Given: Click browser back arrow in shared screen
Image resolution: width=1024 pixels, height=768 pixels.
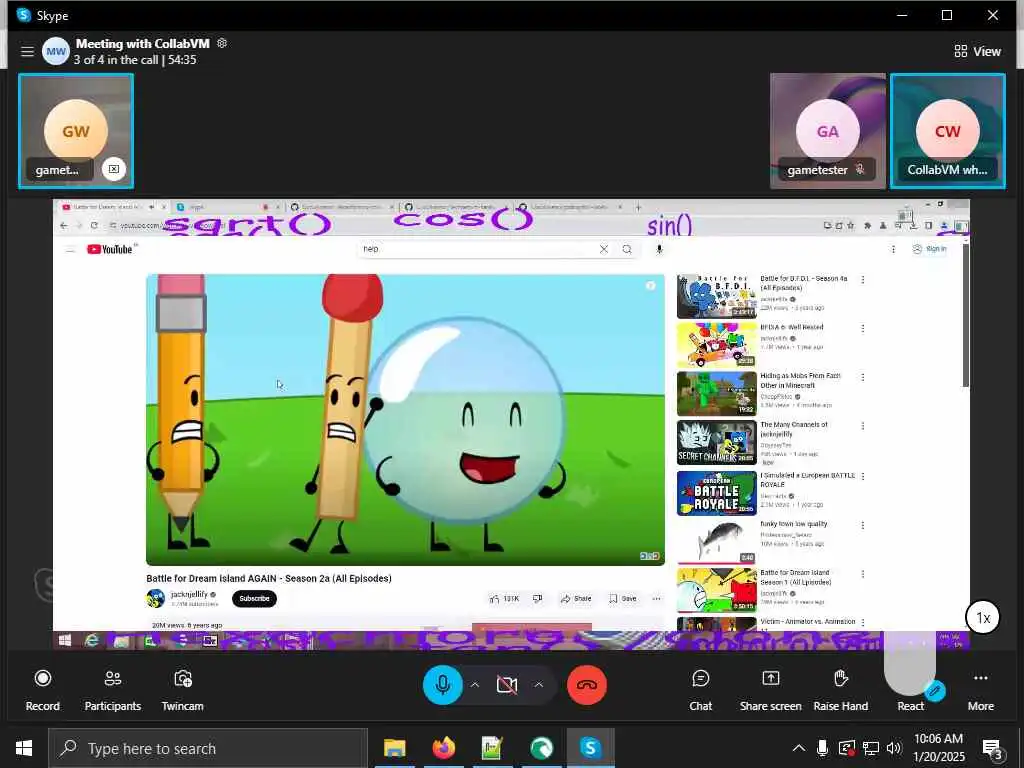Looking at the screenshot, I should pyautogui.click(x=63, y=225).
